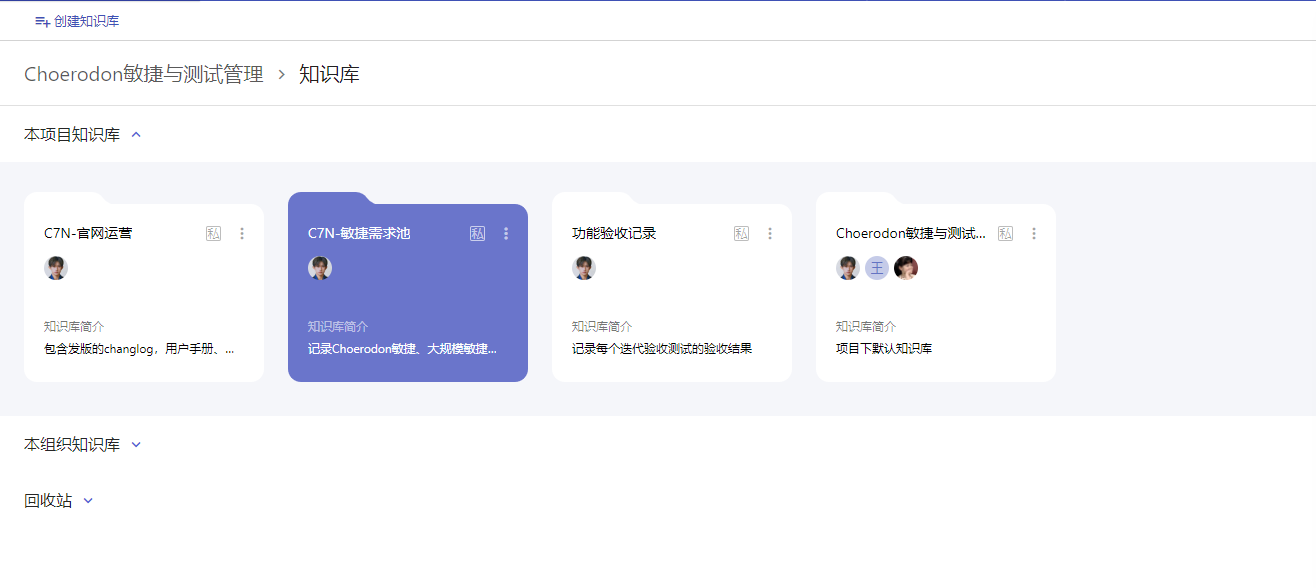
Task: Click the title text 功能验收记录
Action: 614,234
